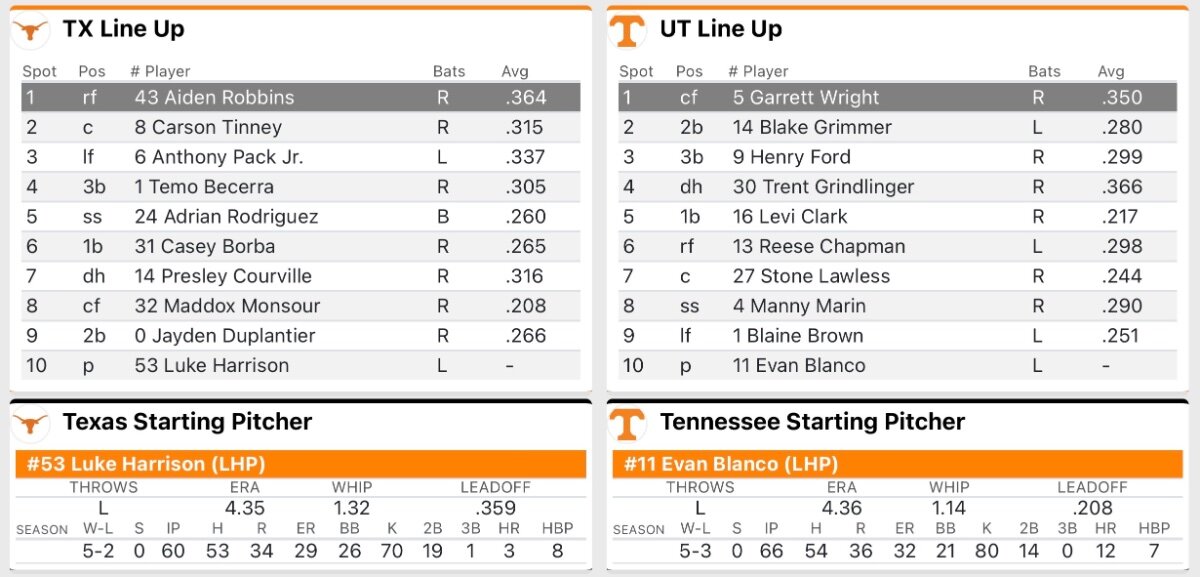Click the T logo beside Tennessee Starting Pitcher
The height and width of the screenshot is (577, 1200).
click(x=626, y=424)
